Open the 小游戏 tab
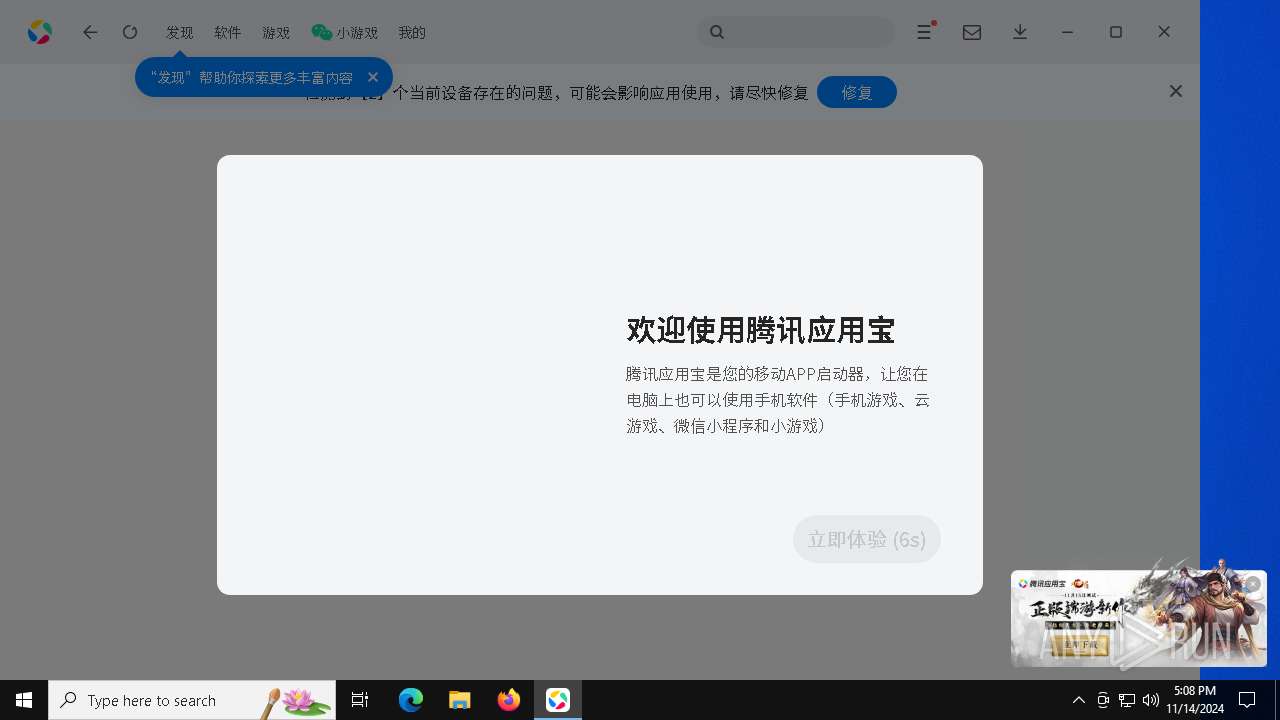The image size is (1280, 720). [345, 33]
